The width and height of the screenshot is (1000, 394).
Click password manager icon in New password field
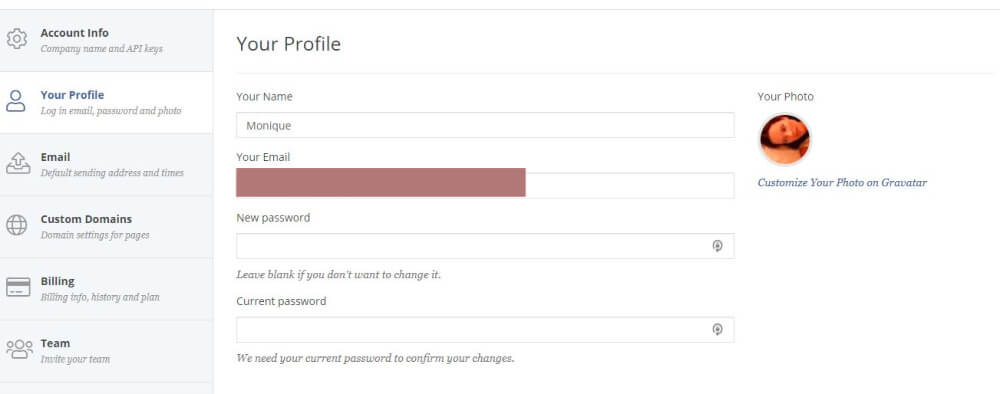click(x=717, y=246)
